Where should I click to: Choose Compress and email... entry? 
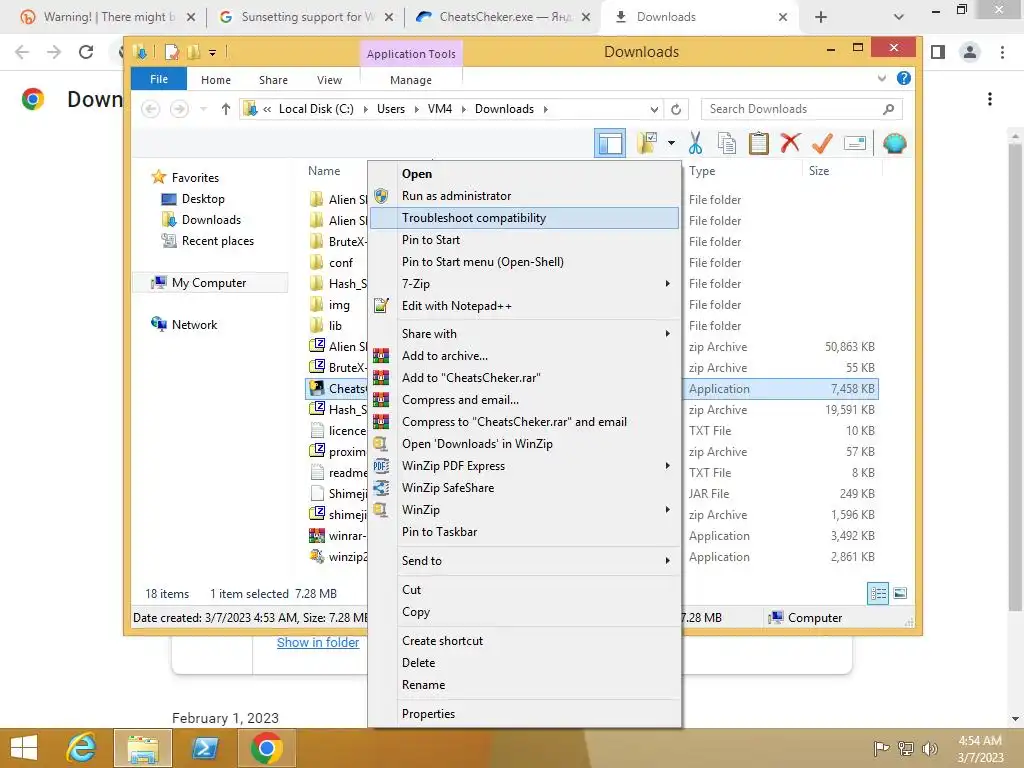(x=524, y=400)
